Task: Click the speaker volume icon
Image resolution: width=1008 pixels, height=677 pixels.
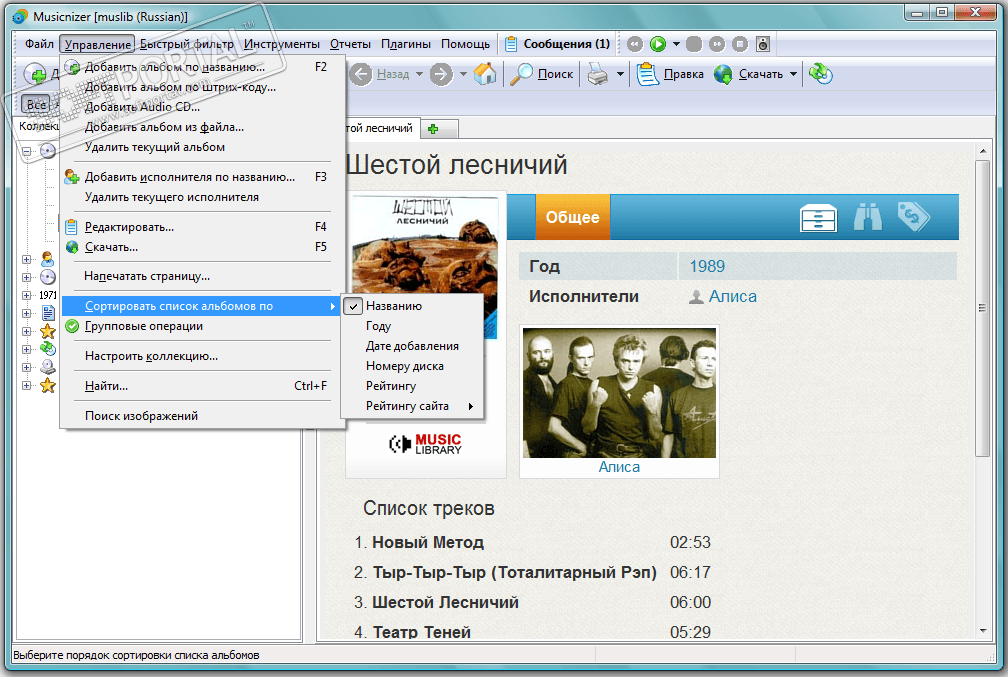Action: point(762,44)
